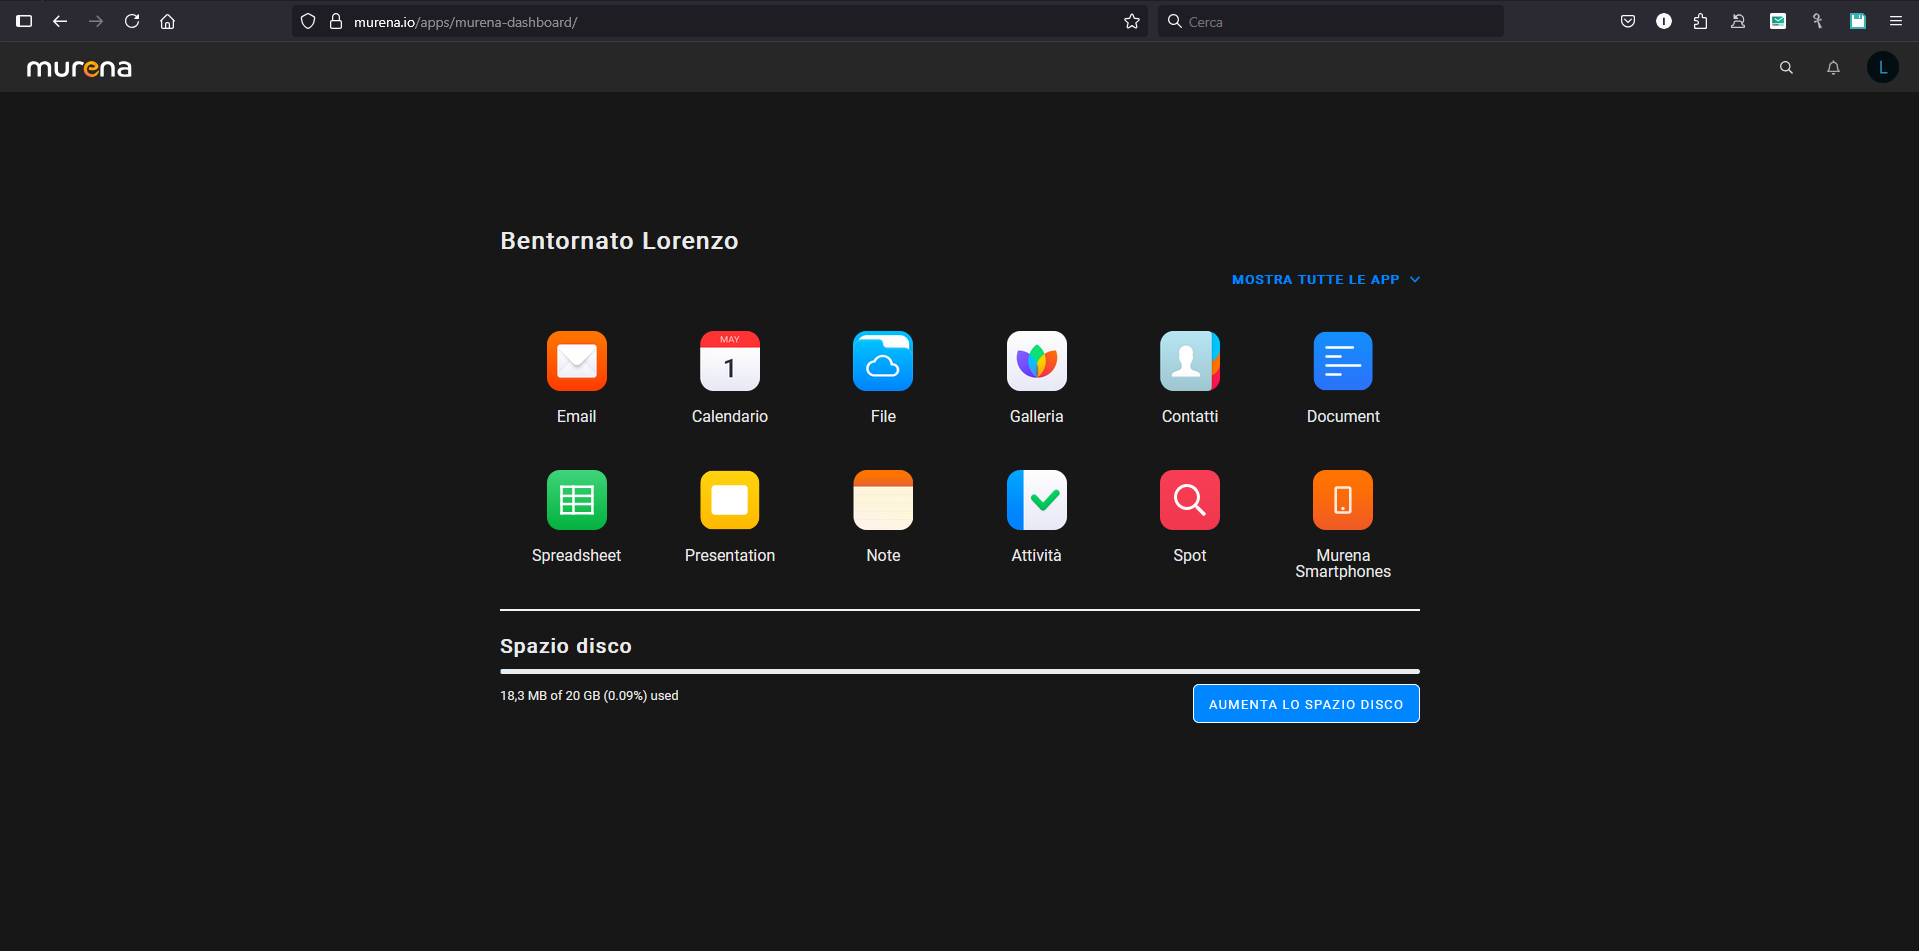Reload the page with the refresh icon
1919x951 pixels.
coord(132,21)
